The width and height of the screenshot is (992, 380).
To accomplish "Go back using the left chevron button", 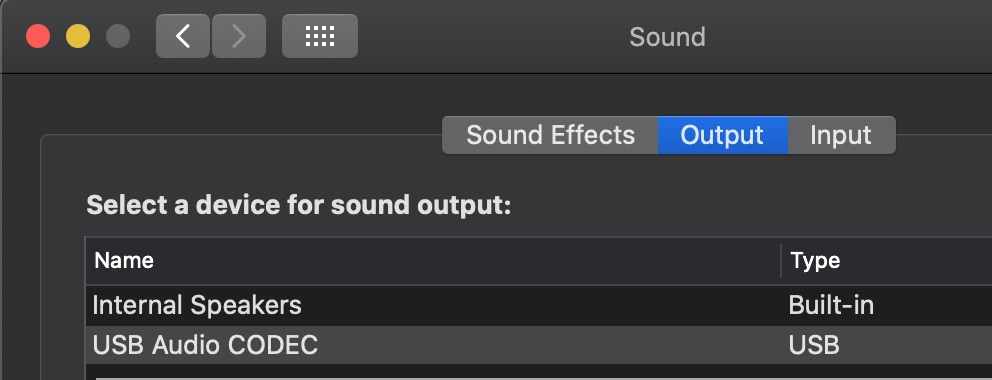I will tap(183, 37).
